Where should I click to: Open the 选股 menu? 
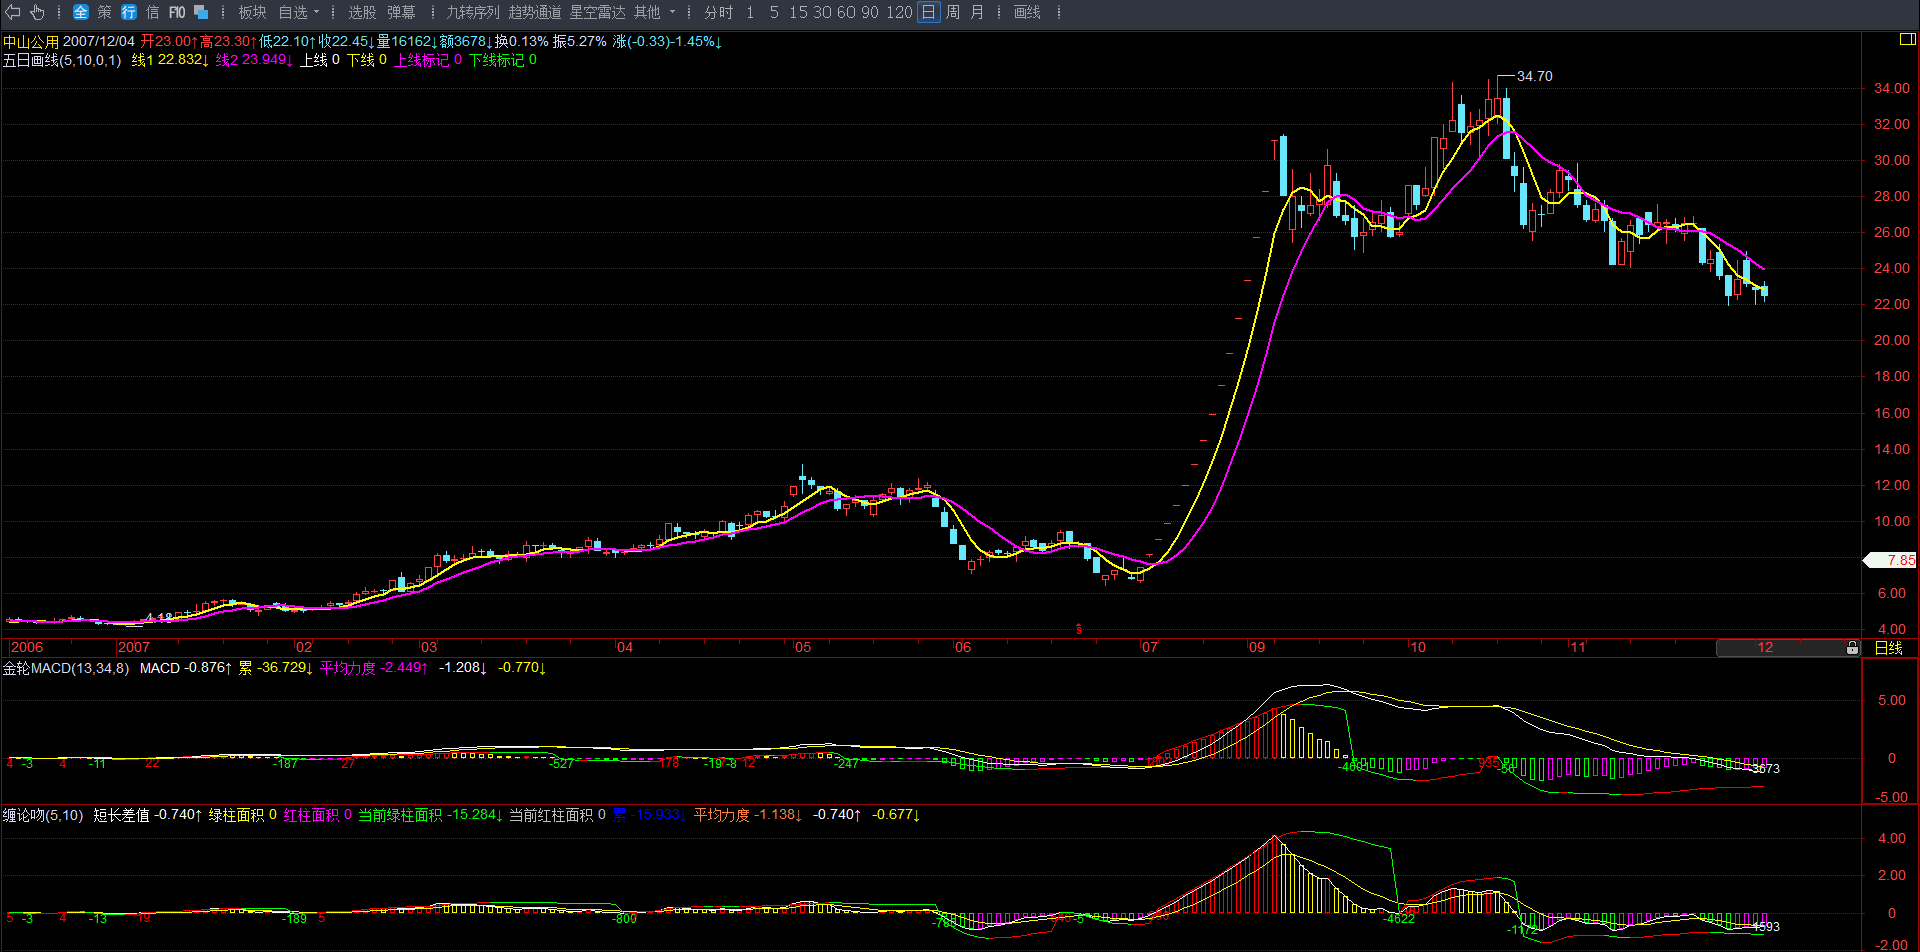point(362,12)
